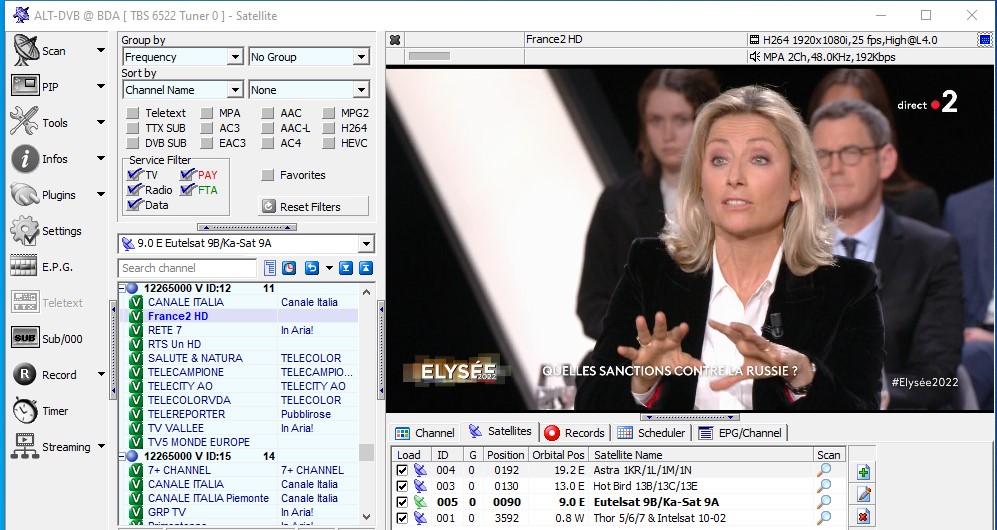The width and height of the screenshot is (997, 530).
Task: Click the clock history icon beside search
Action: click(289, 268)
